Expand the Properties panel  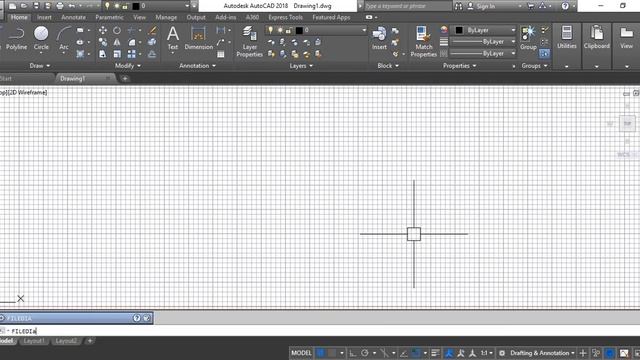point(460,66)
